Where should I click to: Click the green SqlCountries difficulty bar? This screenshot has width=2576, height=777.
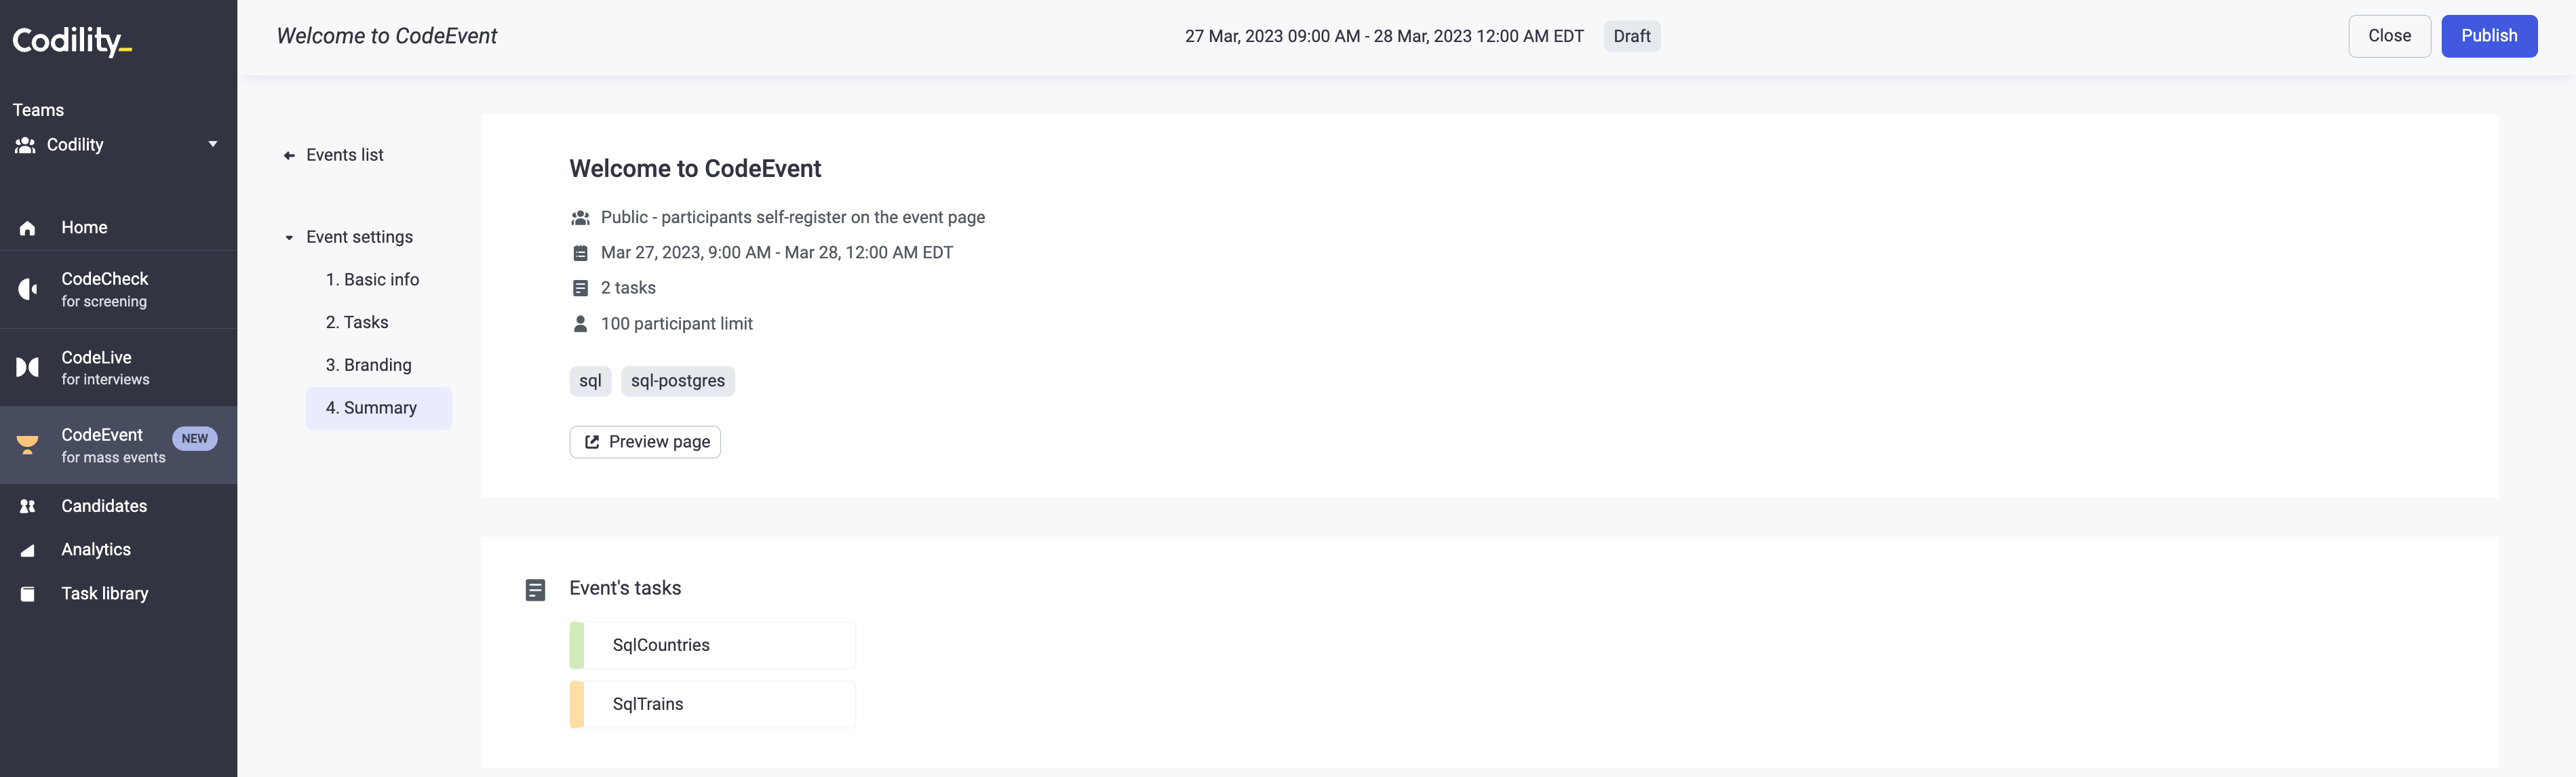[x=577, y=646]
